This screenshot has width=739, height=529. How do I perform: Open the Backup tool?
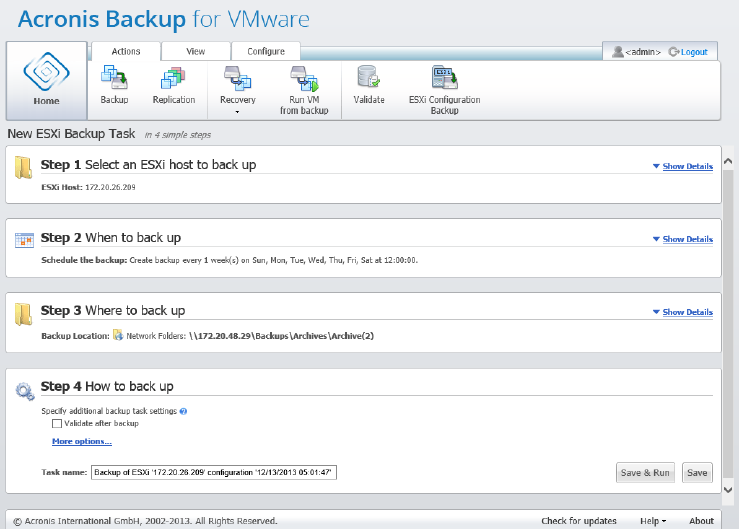pos(114,85)
